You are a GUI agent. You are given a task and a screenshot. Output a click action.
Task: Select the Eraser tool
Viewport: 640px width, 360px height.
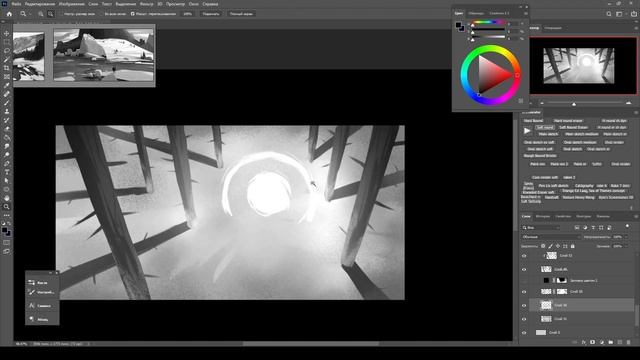[x=7, y=129]
